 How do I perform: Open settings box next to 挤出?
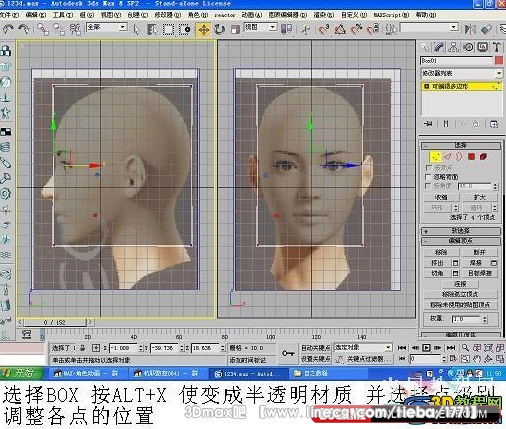455,263
